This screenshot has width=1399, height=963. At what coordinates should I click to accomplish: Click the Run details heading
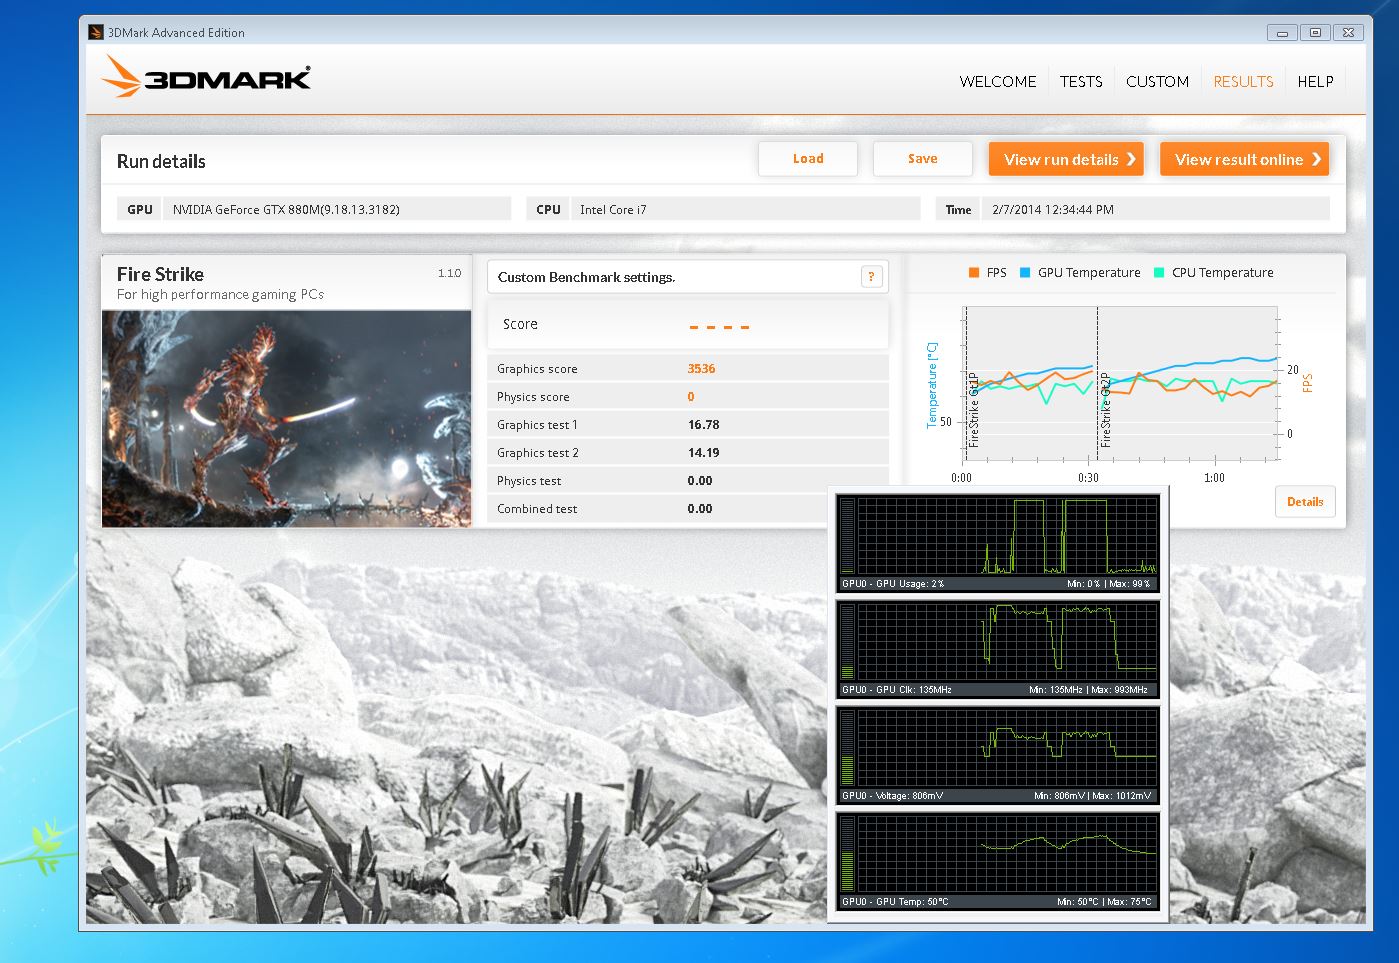point(161,161)
